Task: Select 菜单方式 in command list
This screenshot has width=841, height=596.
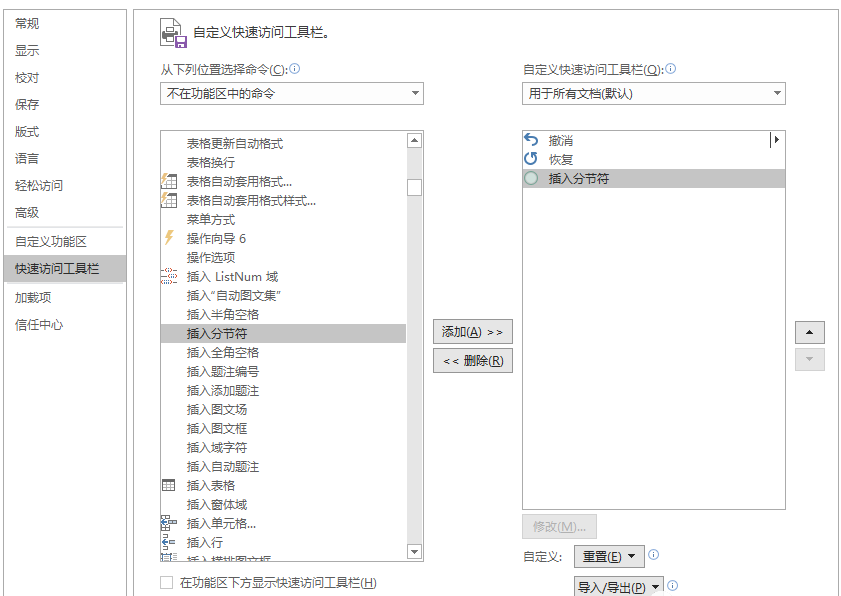Action: pos(283,219)
